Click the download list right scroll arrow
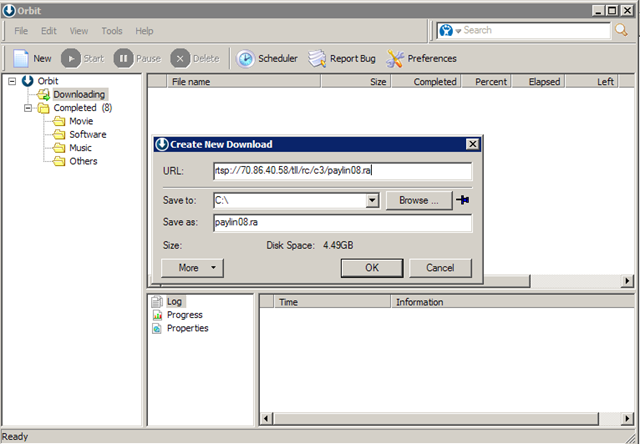This screenshot has width=640, height=444. [x=628, y=281]
